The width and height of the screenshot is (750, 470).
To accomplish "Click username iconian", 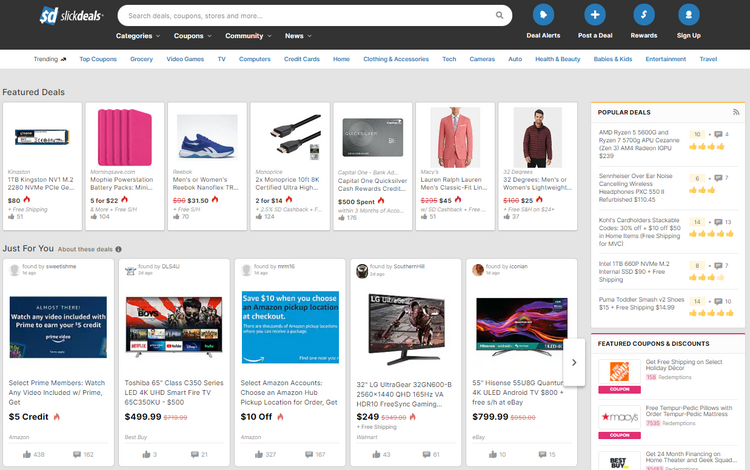I will click(517, 267).
